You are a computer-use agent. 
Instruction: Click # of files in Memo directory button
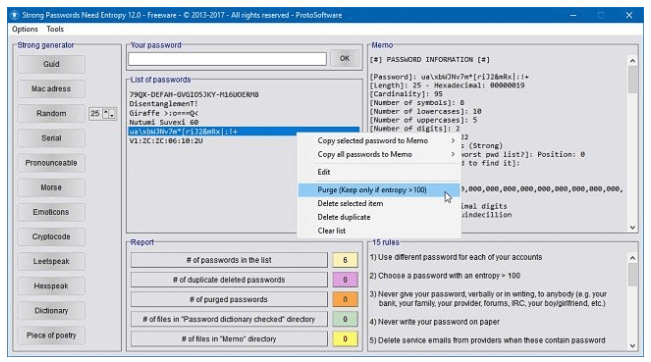[x=229, y=339]
